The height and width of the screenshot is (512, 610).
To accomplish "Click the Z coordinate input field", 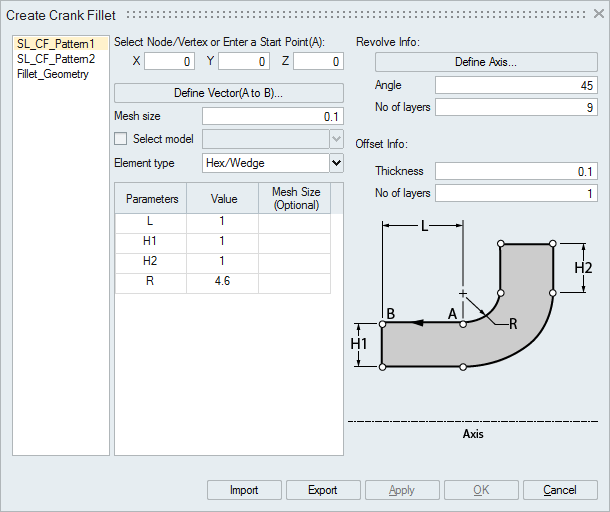I will (x=318, y=62).
